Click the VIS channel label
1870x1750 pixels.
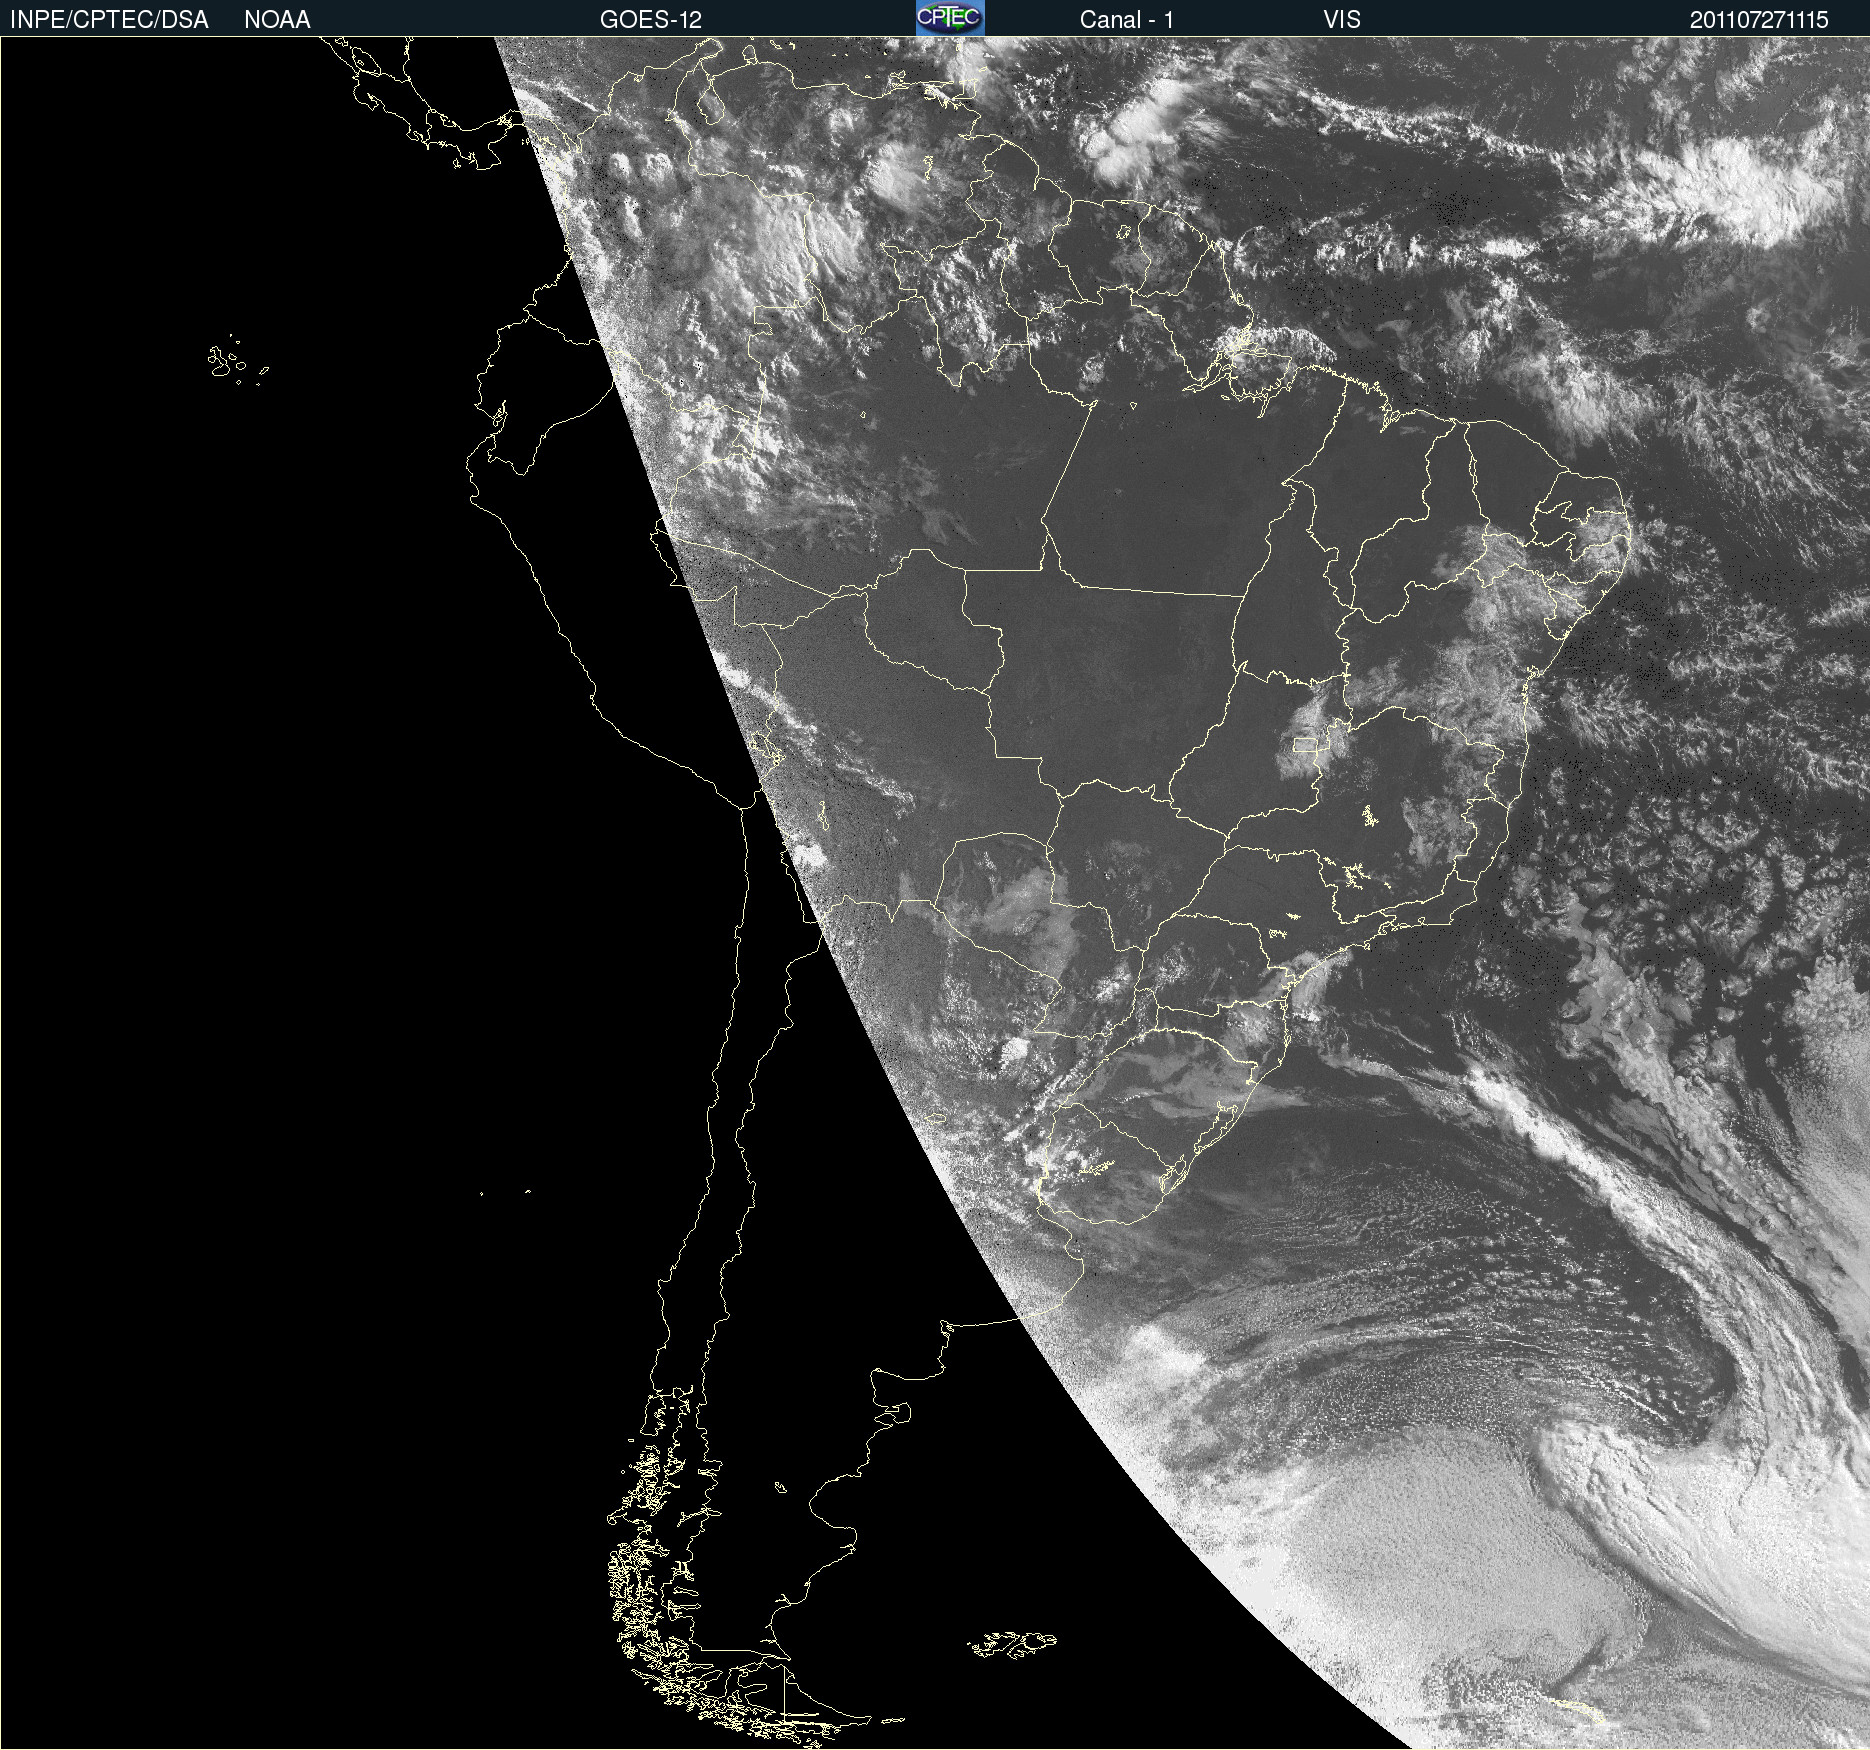click(1342, 20)
